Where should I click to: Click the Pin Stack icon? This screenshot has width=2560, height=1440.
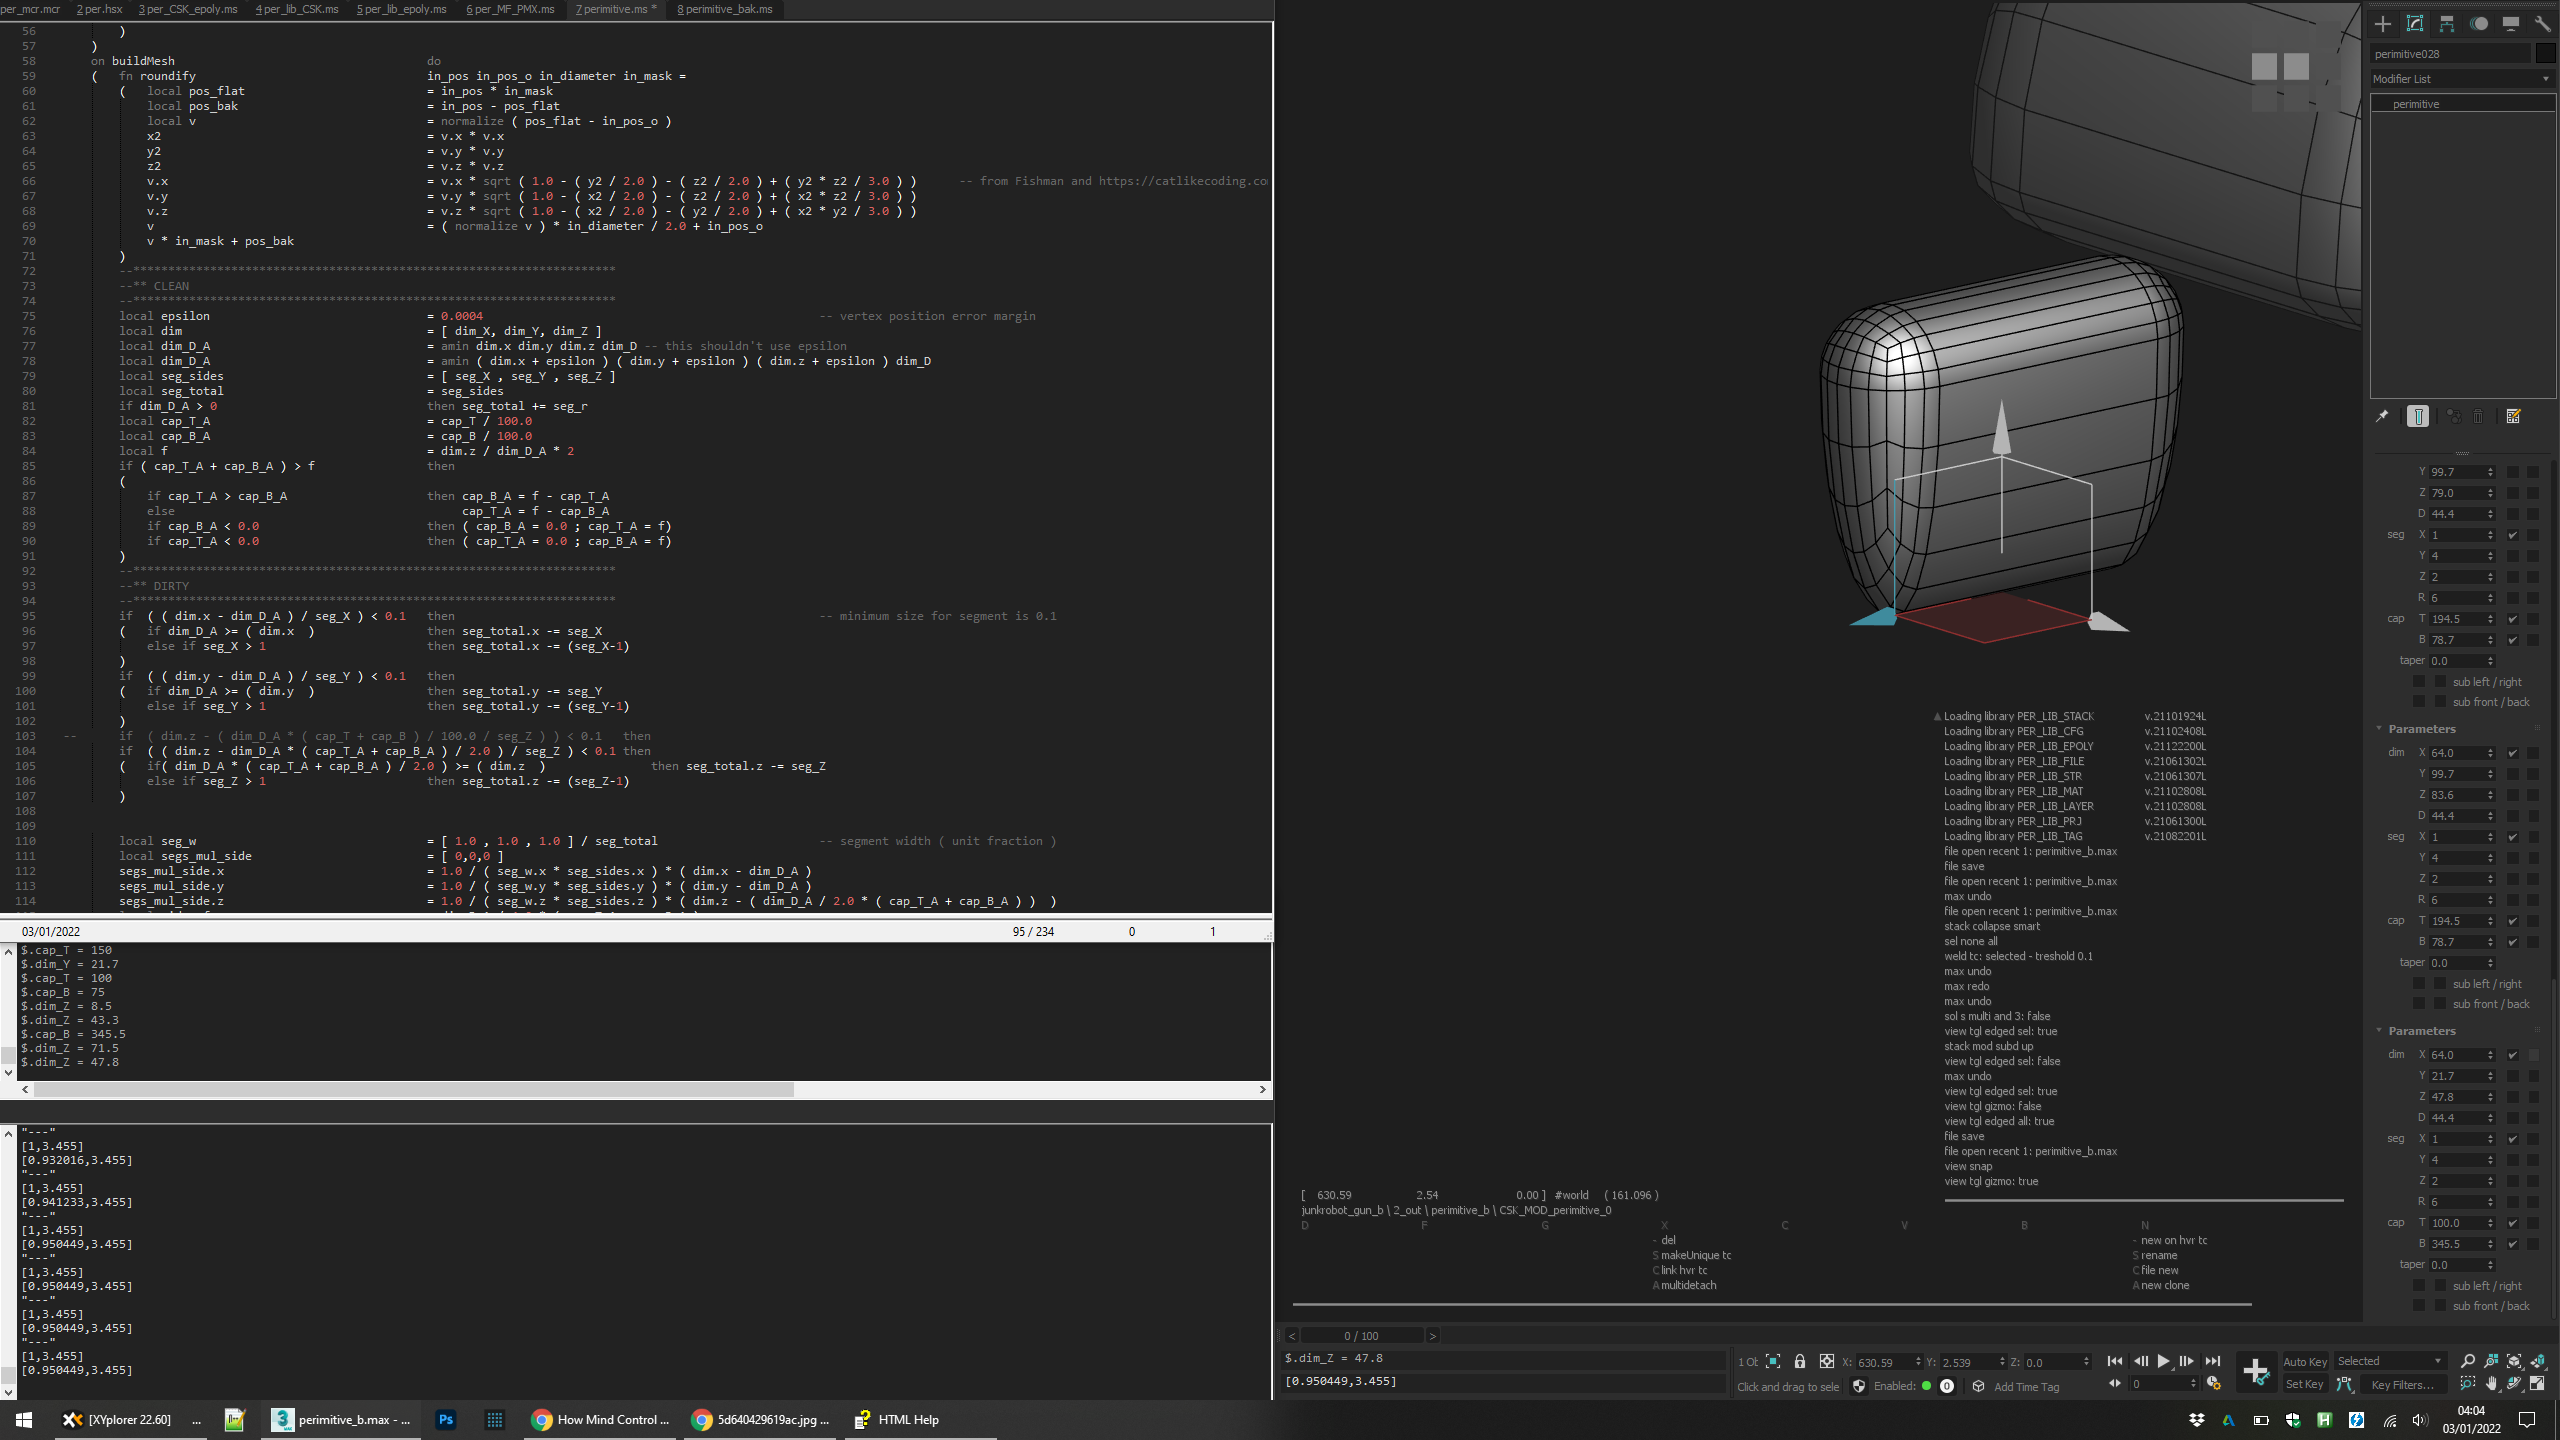[2382, 416]
